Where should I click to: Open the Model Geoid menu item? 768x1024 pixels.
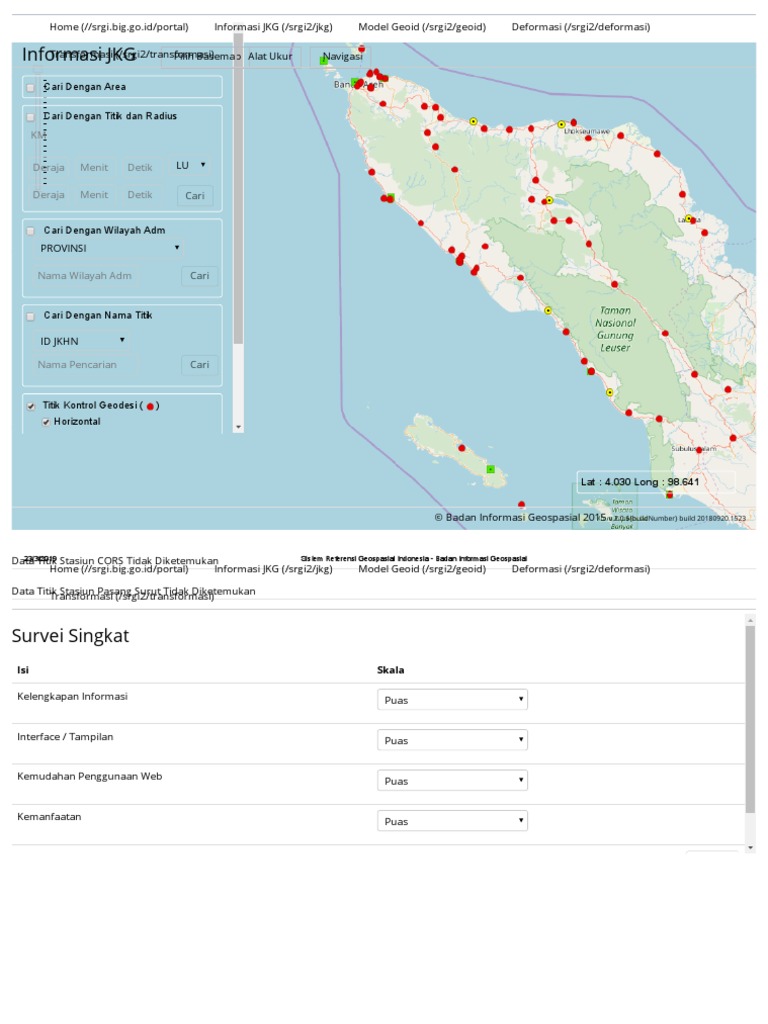pyautogui.click(x=421, y=27)
